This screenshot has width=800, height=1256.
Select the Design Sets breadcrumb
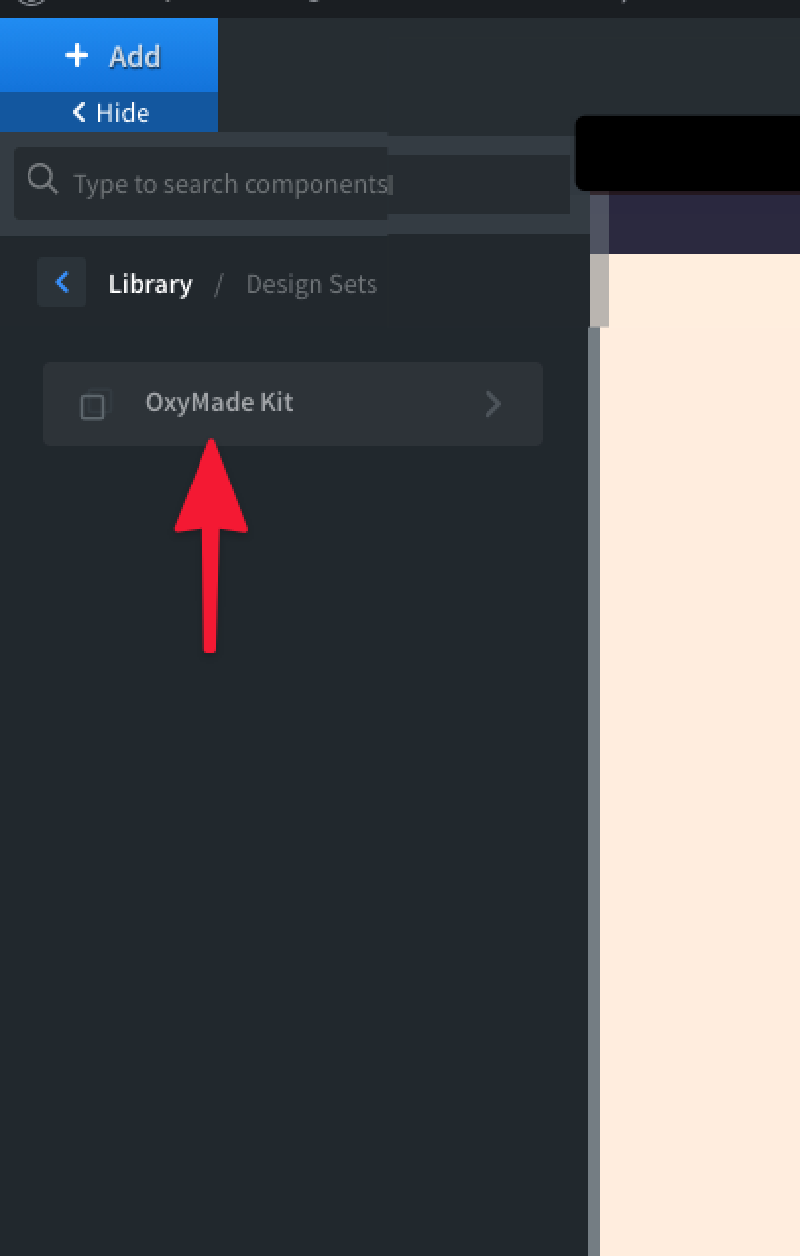[x=311, y=284]
